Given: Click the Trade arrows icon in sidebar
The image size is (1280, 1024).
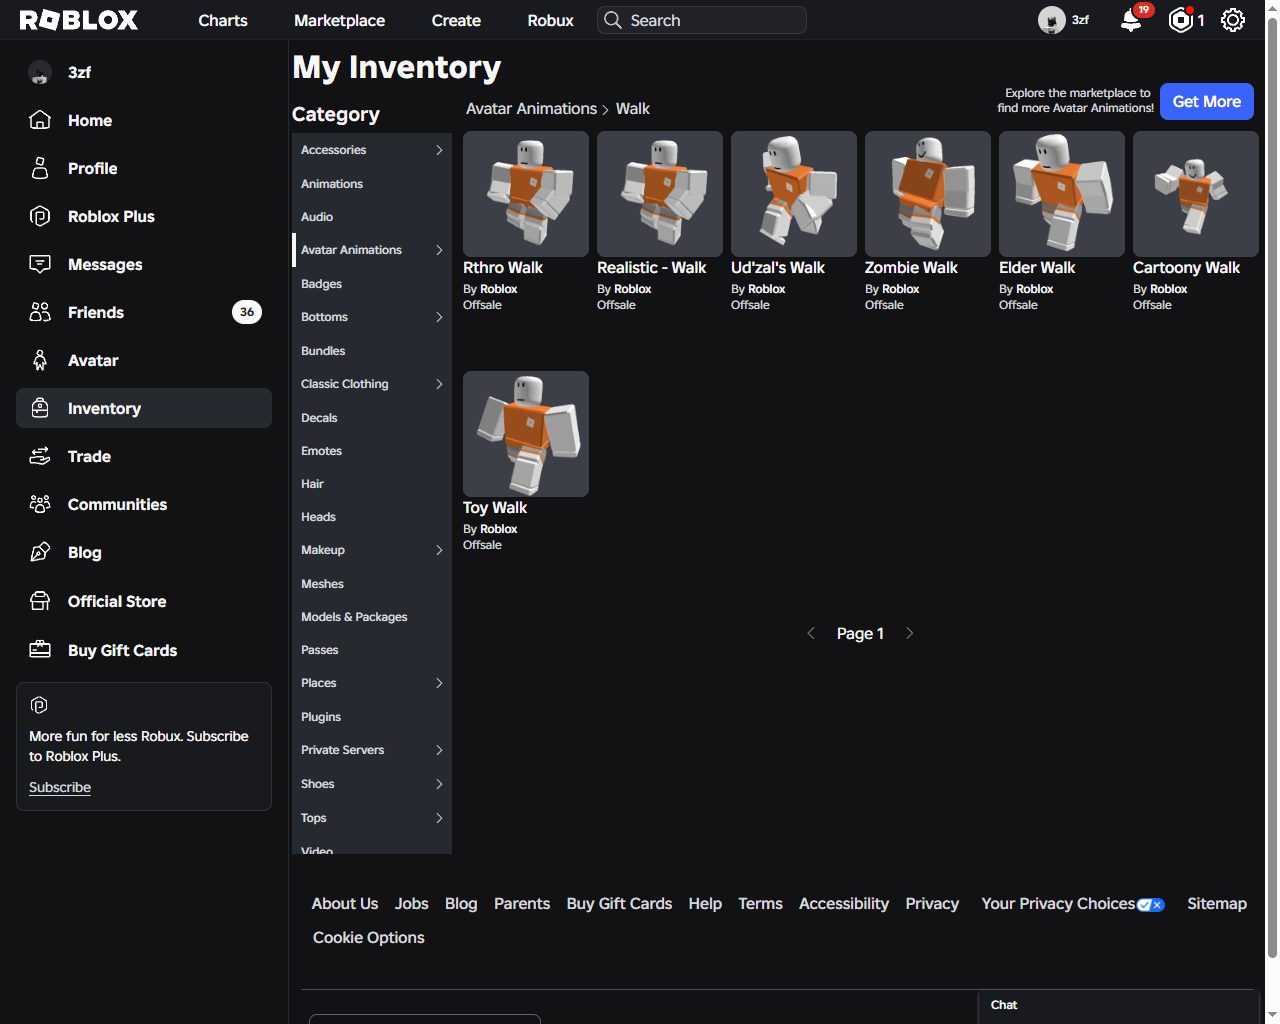Looking at the screenshot, I should [x=40, y=456].
